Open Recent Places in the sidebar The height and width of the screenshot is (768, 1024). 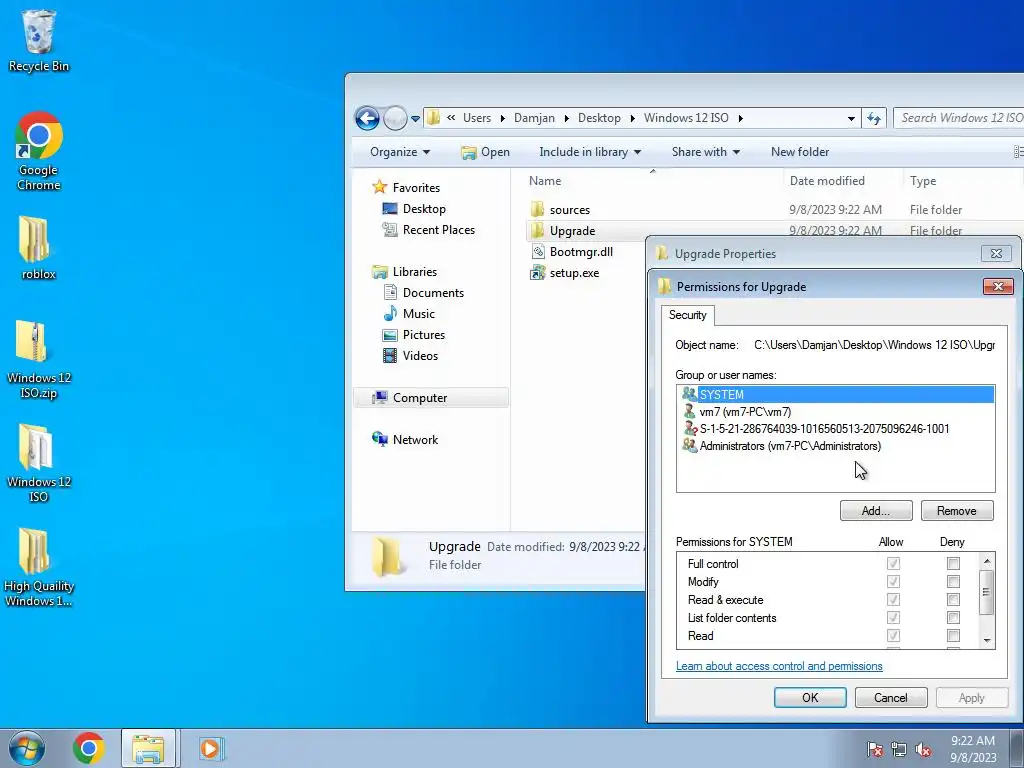438,230
